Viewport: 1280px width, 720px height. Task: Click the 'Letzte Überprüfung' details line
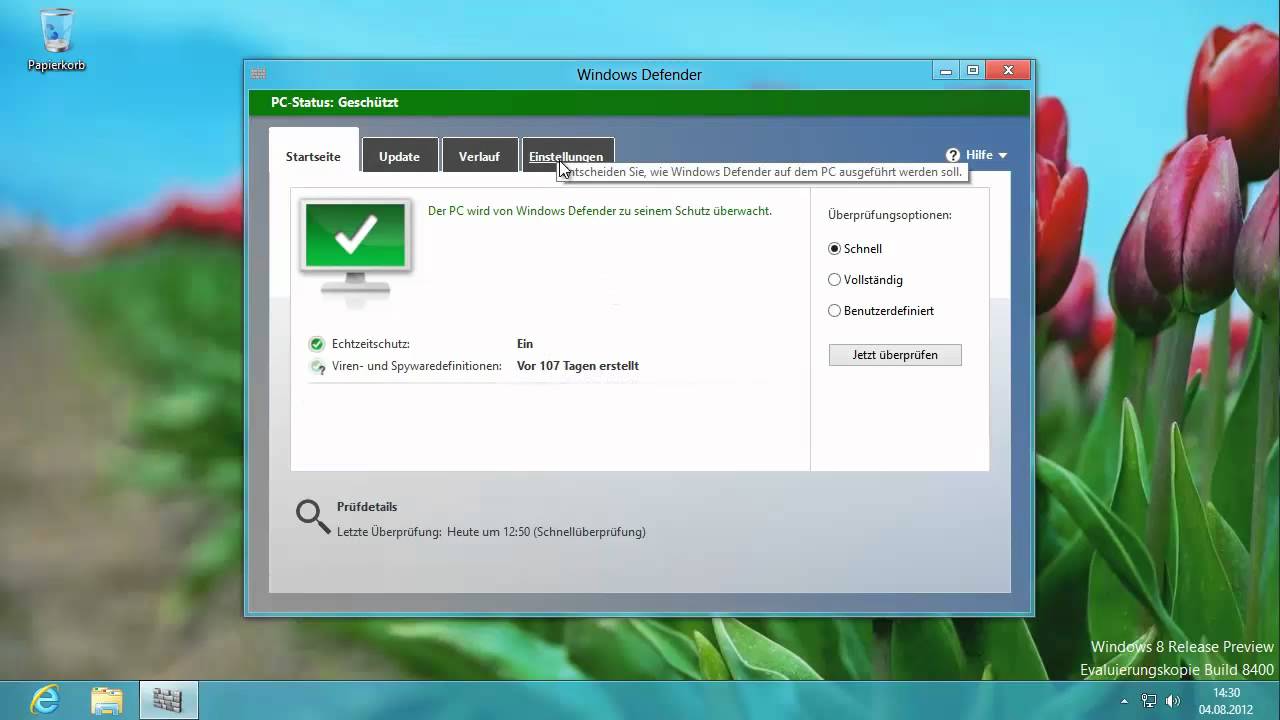click(491, 532)
